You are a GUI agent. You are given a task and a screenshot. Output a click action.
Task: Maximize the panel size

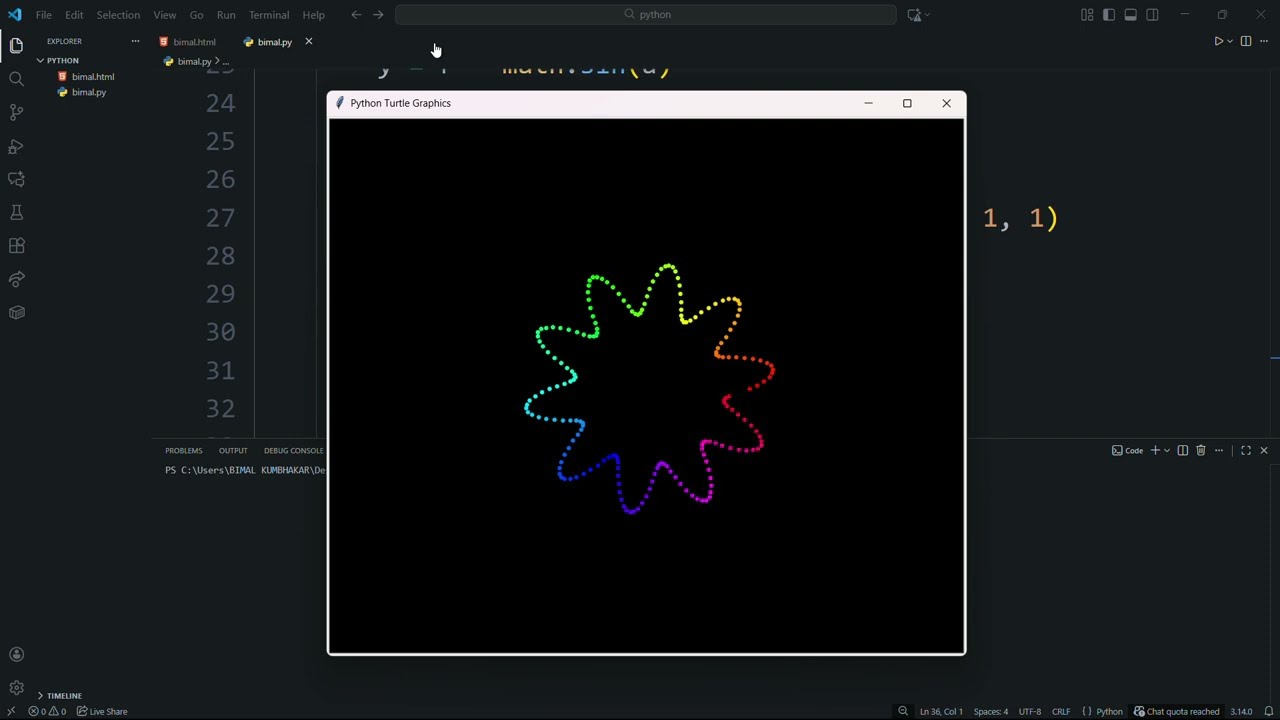click(x=1246, y=451)
